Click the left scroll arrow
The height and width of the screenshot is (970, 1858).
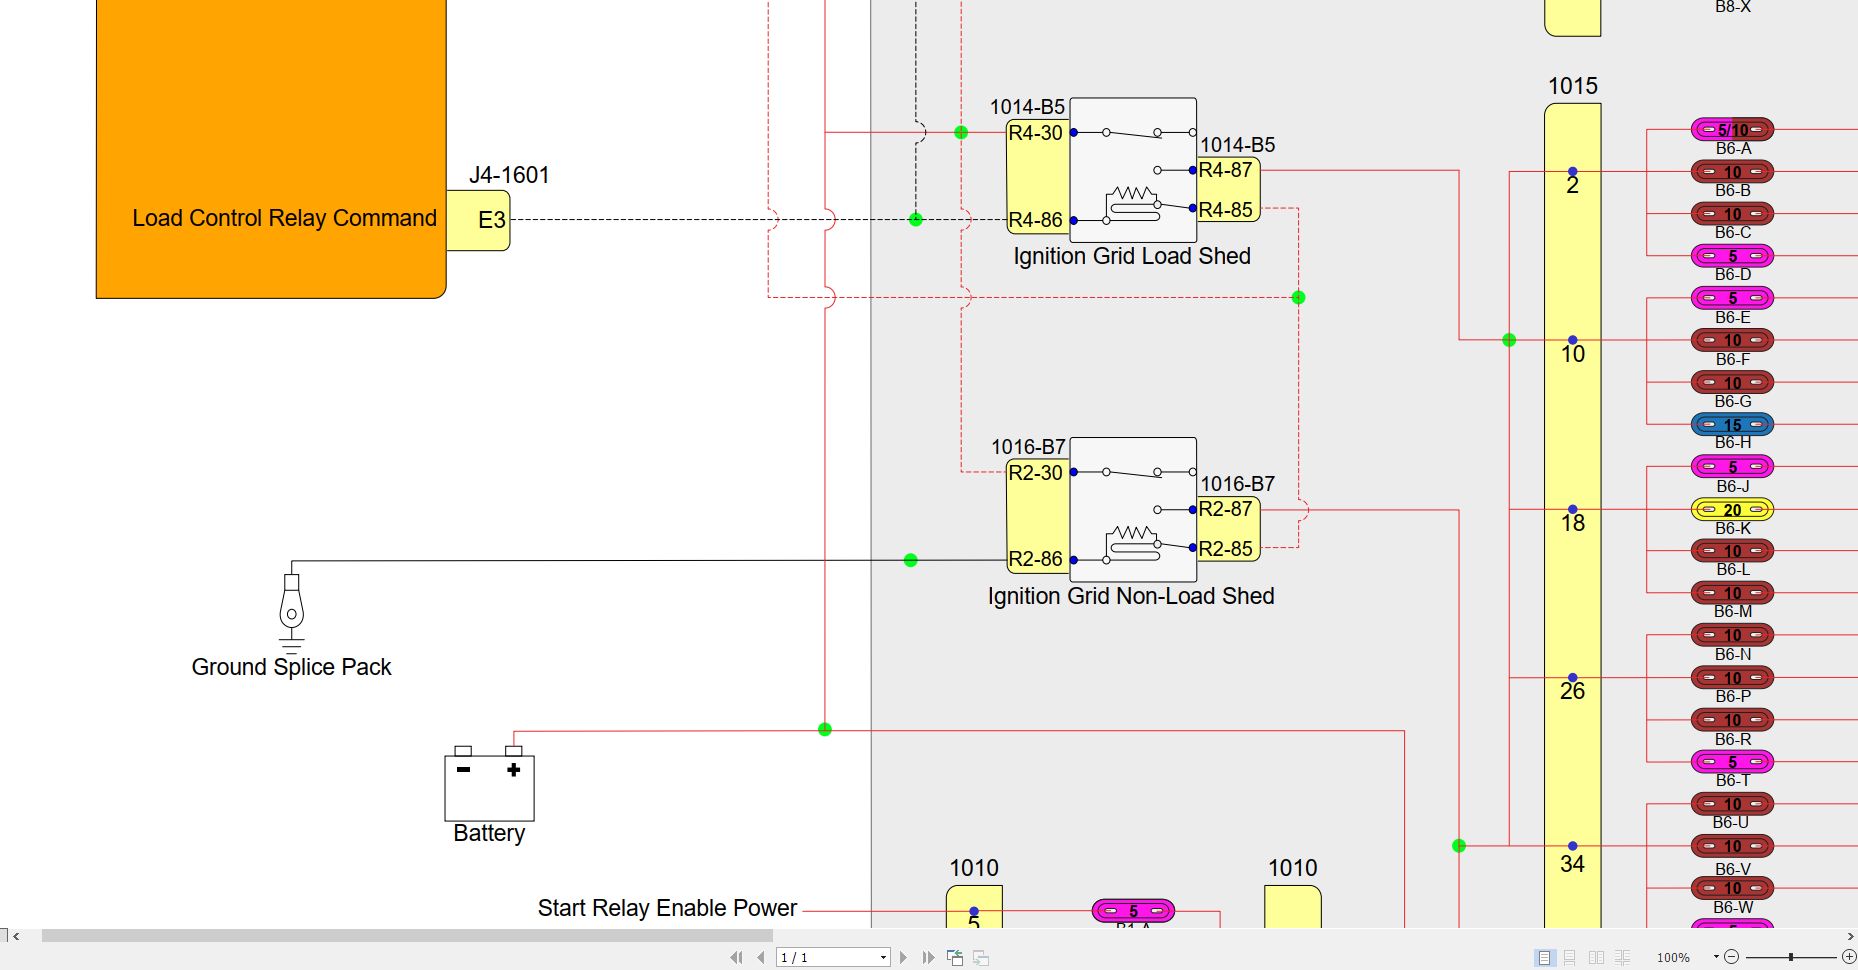pos(16,936)
